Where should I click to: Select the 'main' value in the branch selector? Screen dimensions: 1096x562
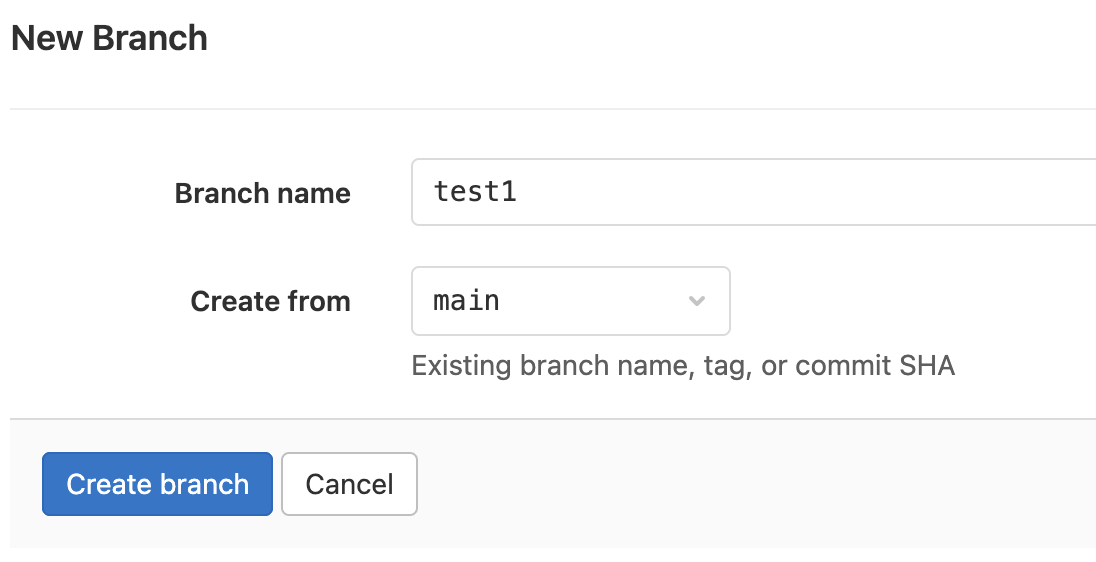(x=466, y=301)
